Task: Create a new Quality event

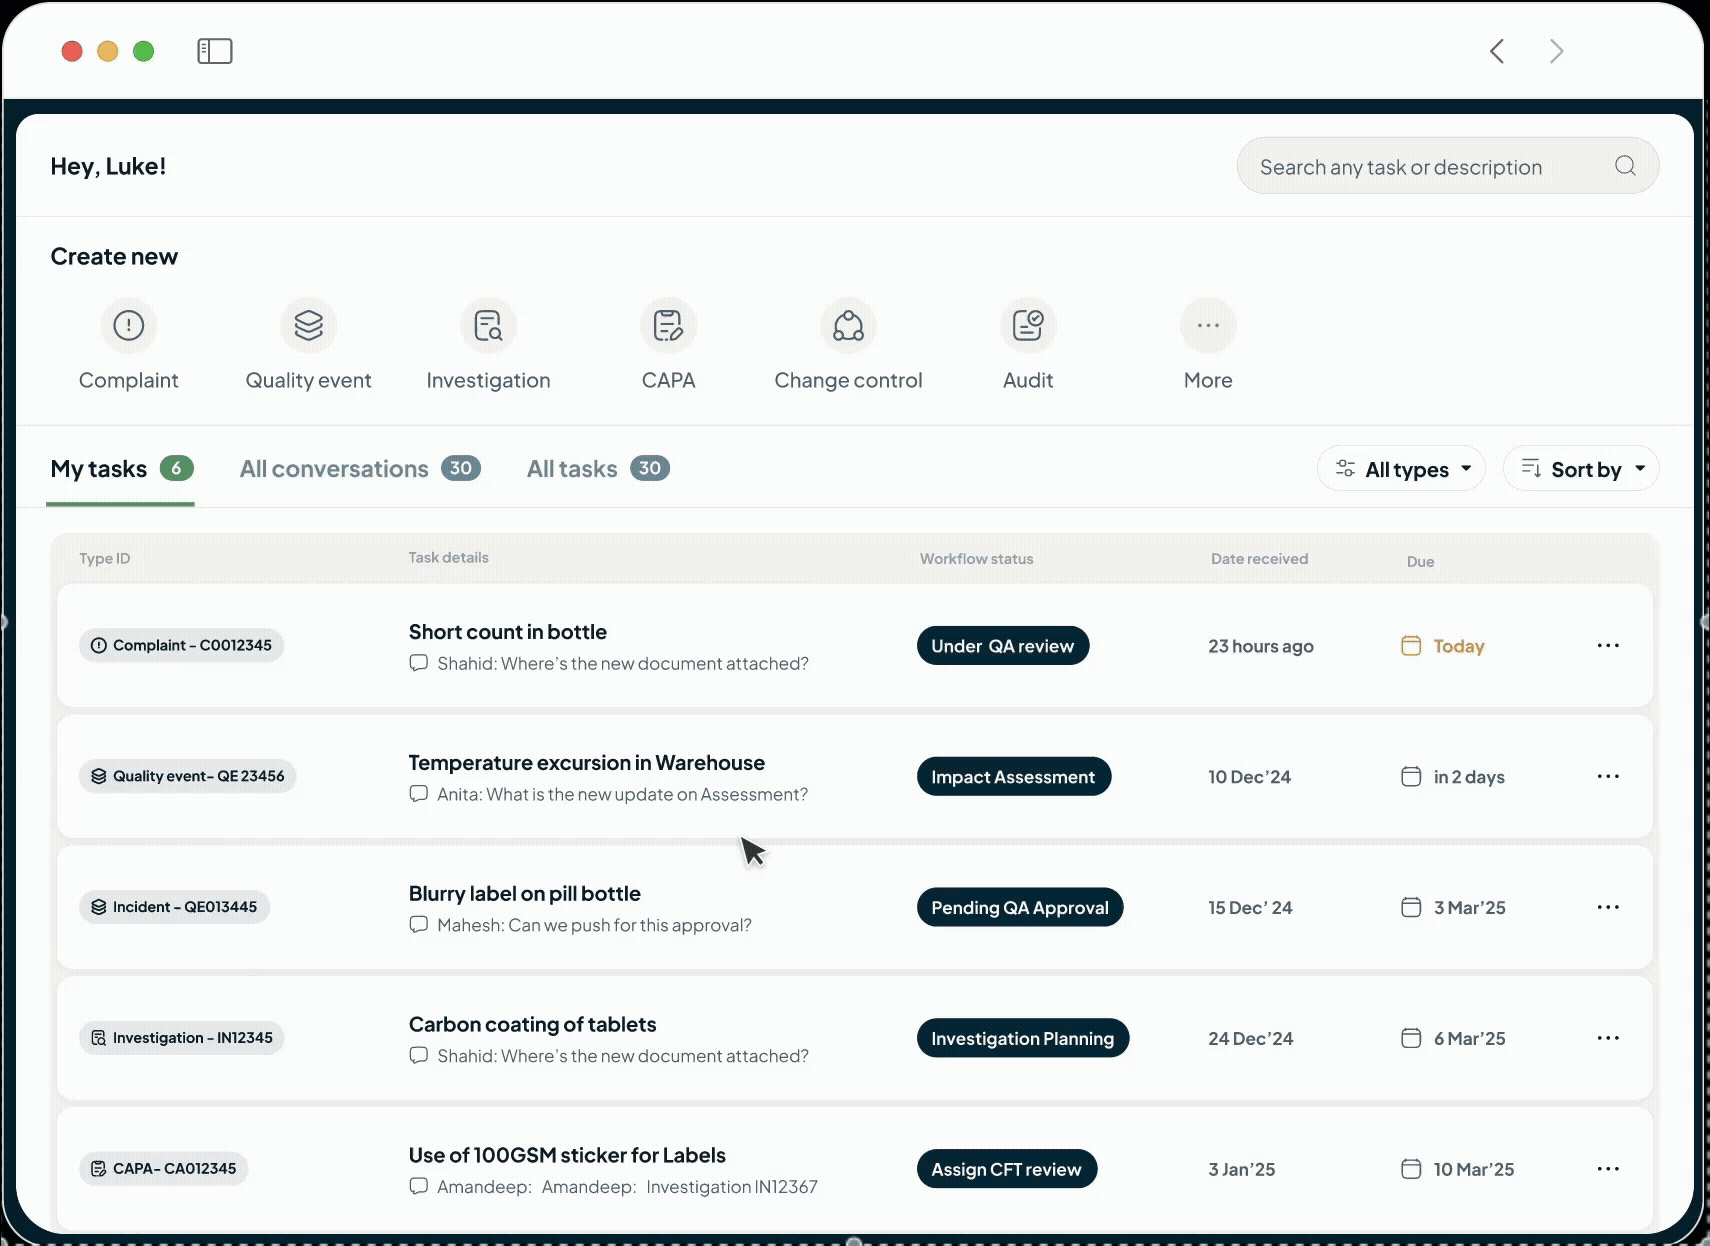Action: (x=308, y=326)
